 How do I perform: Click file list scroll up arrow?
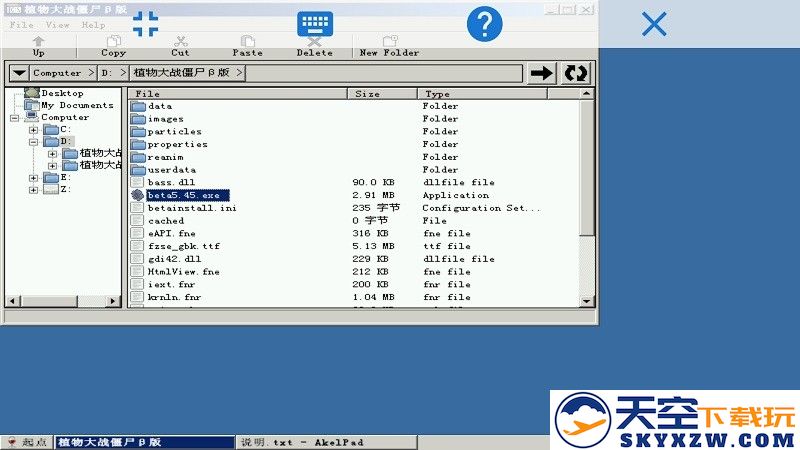coord(587,94)
